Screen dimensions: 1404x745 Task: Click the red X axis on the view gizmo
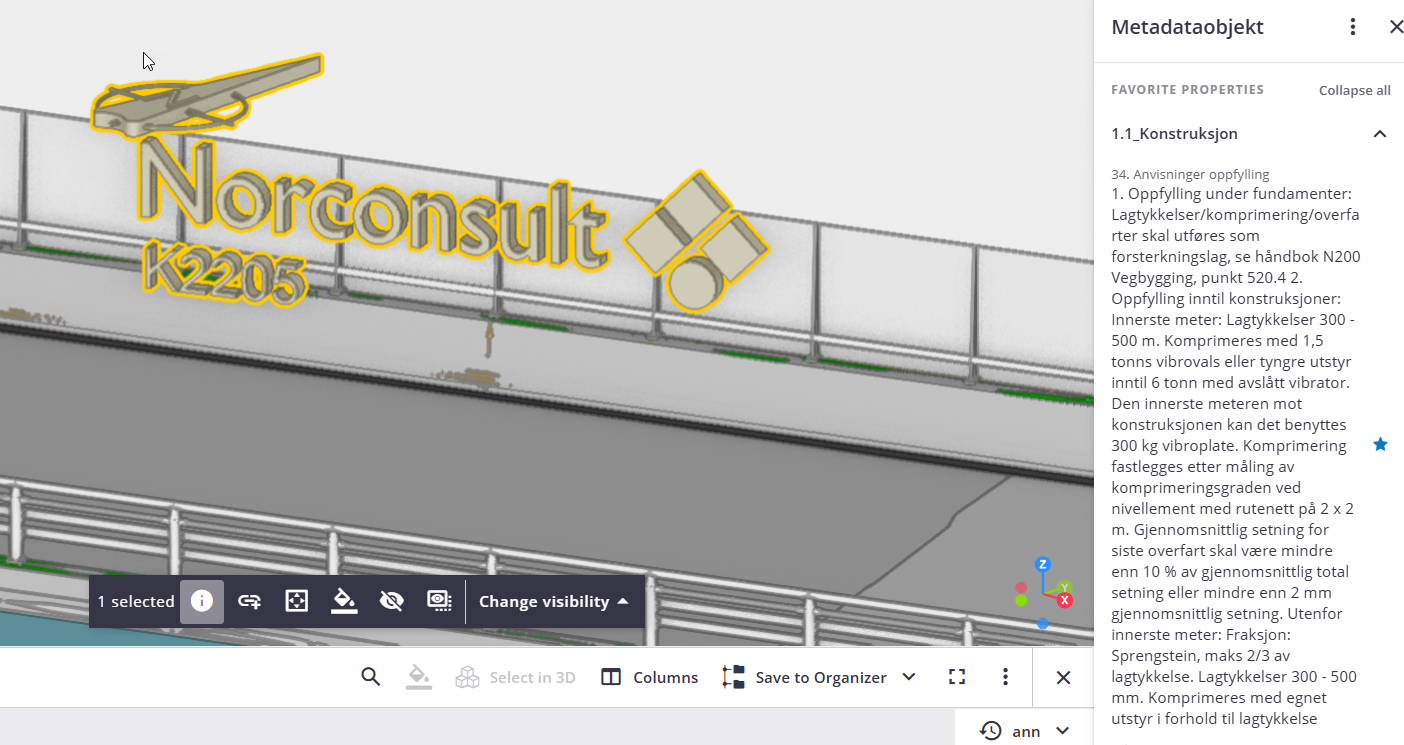tap(1065, 600)
